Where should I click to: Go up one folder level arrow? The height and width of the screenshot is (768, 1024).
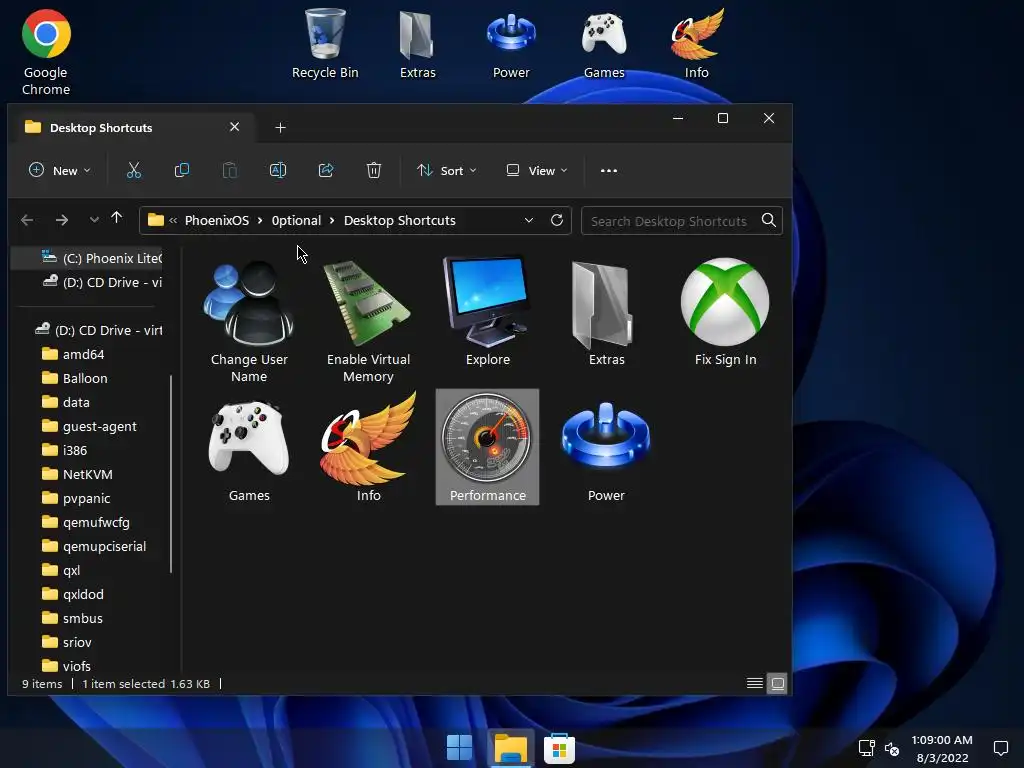click(x=116, y=218)
